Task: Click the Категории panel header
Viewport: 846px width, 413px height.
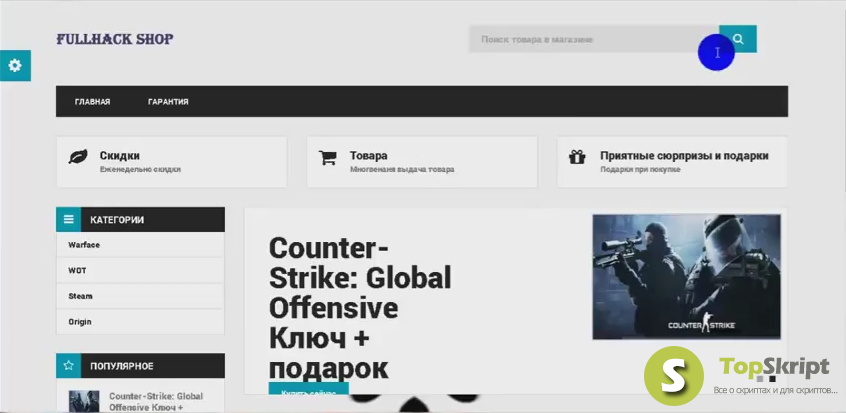Action: pos(140,220)
